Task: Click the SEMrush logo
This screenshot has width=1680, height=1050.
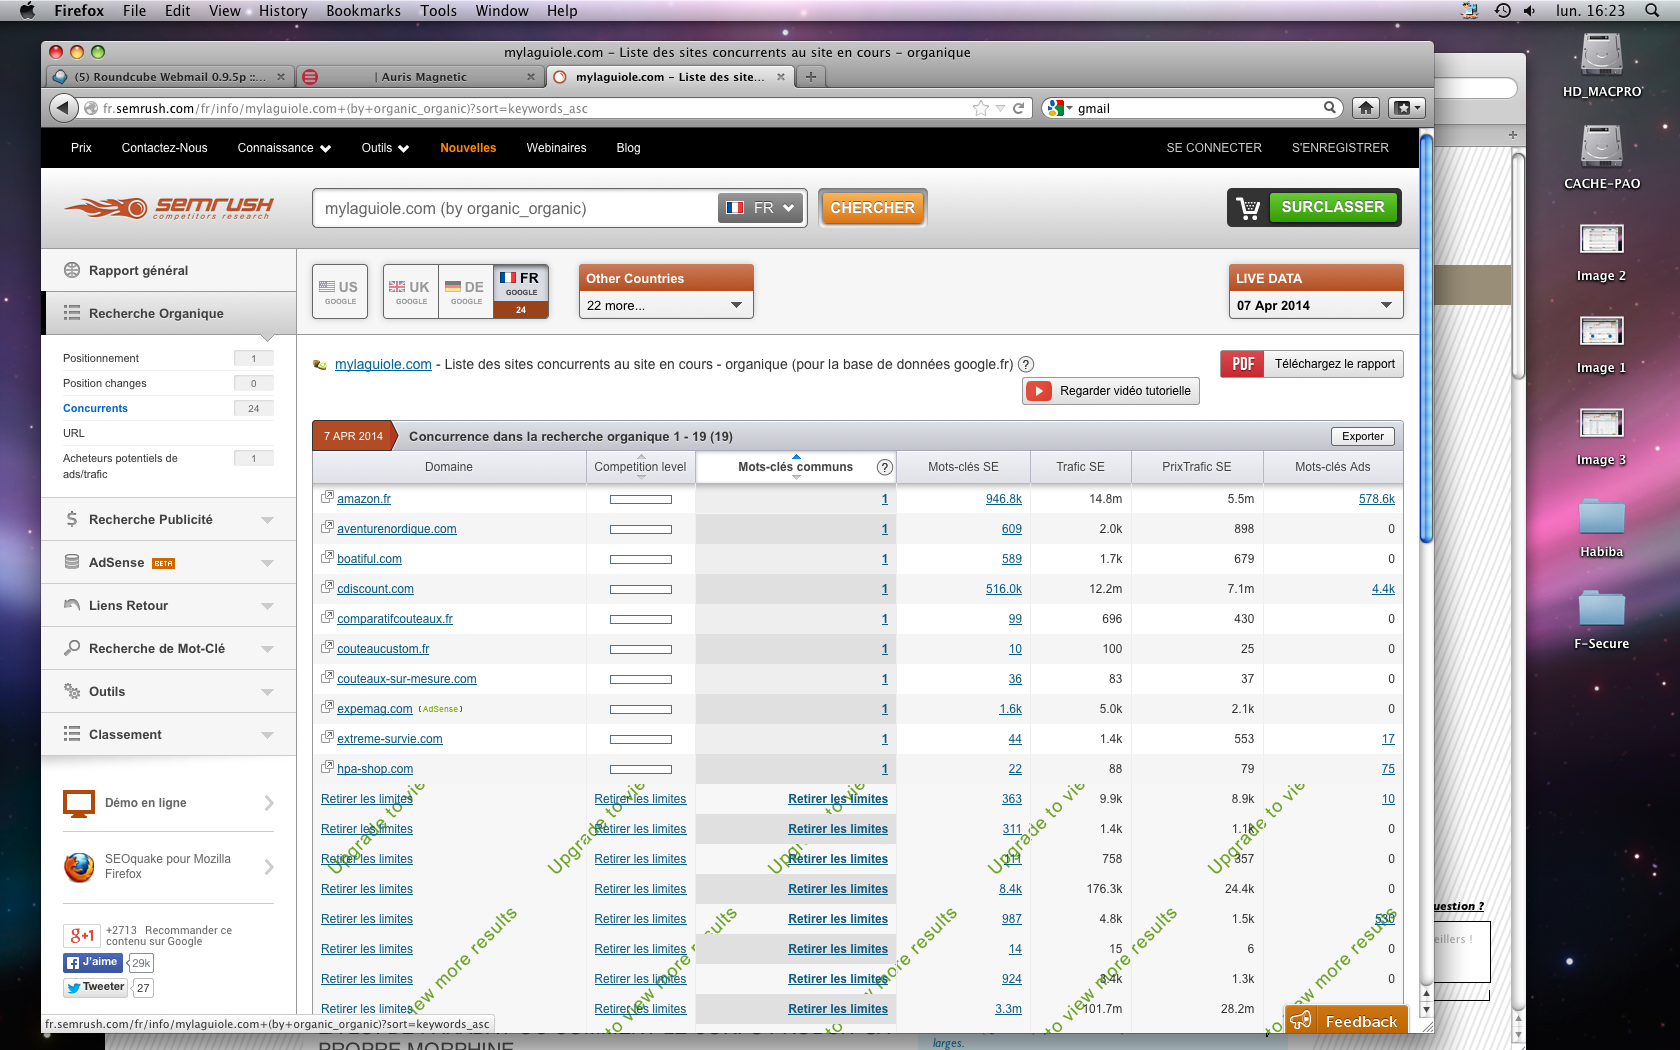Action: (x=168, y=208)
